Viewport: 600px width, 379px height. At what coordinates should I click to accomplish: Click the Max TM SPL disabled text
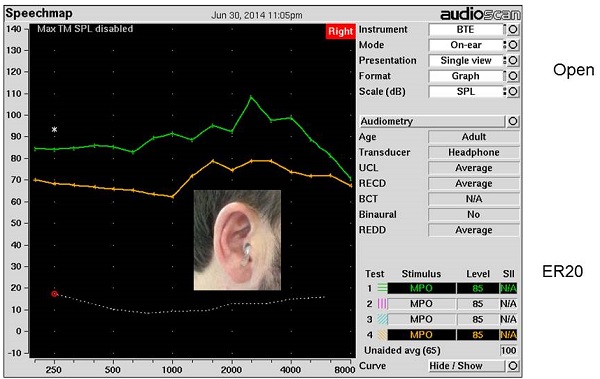85,29
